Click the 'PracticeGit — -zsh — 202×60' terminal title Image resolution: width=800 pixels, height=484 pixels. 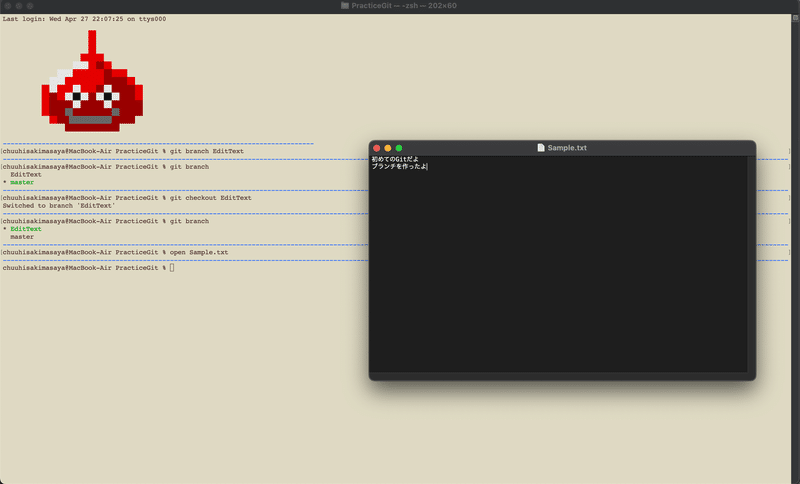click(404, 6)
